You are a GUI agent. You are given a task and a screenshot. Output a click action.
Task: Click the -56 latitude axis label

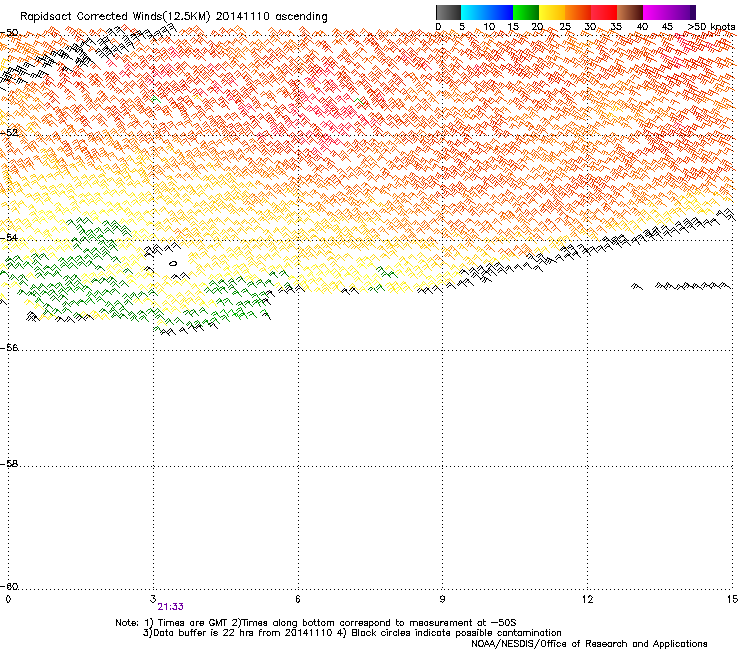9,348
